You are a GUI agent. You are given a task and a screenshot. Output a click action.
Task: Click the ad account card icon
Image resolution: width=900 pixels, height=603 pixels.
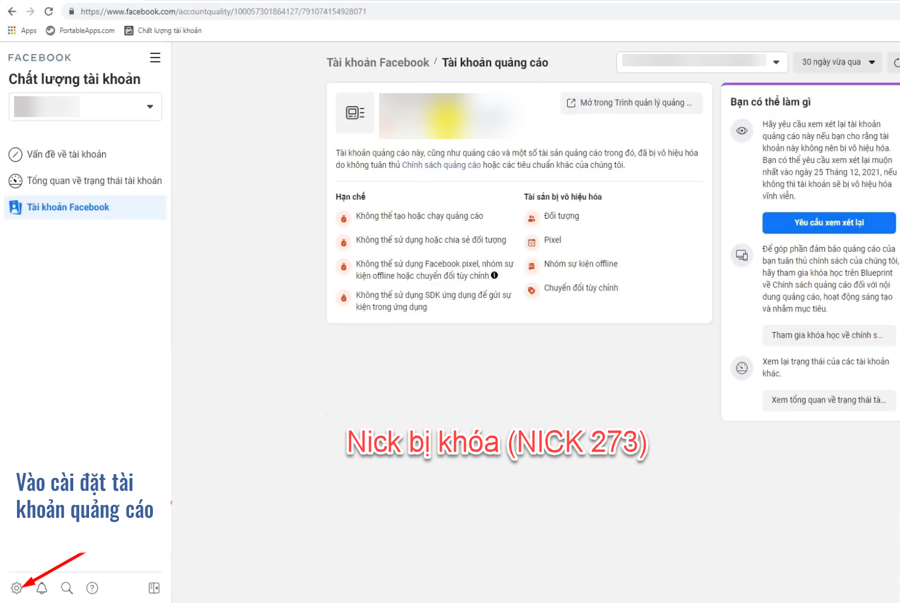coord(355,113)
